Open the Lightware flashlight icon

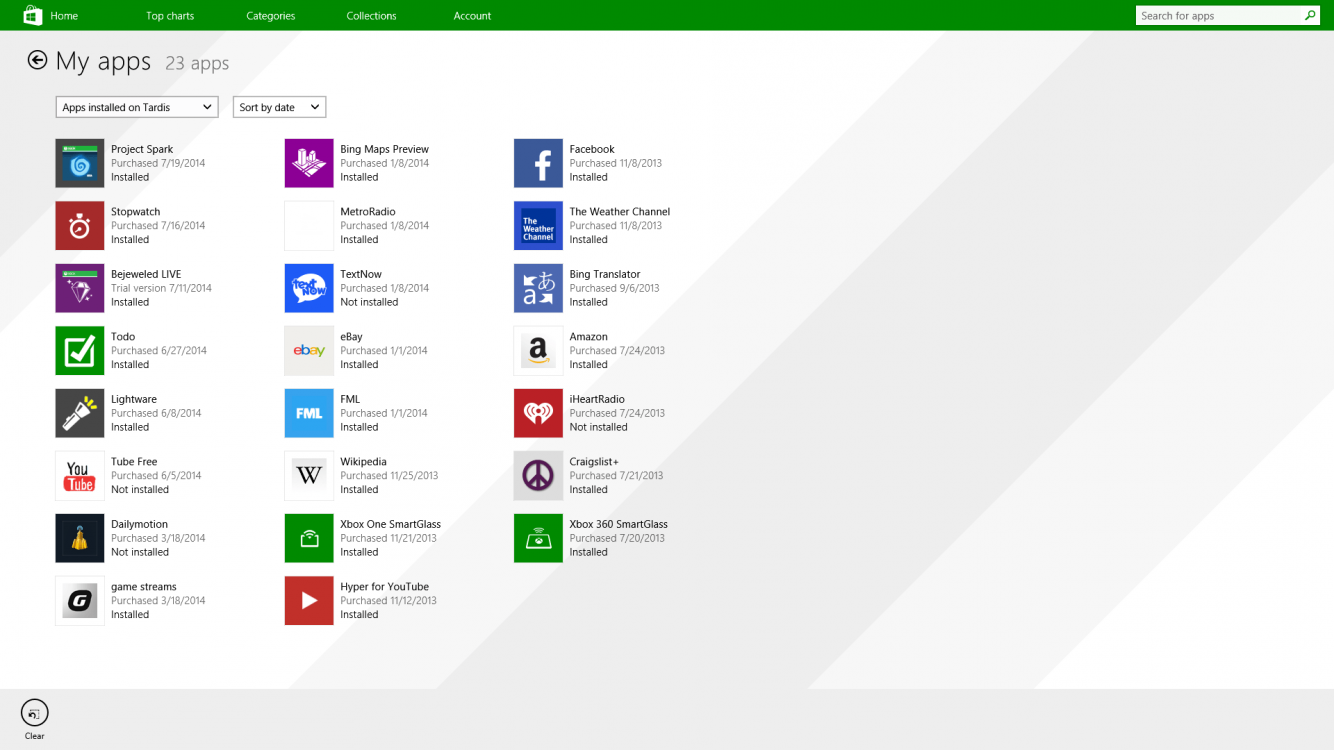[x=80, y=413]
